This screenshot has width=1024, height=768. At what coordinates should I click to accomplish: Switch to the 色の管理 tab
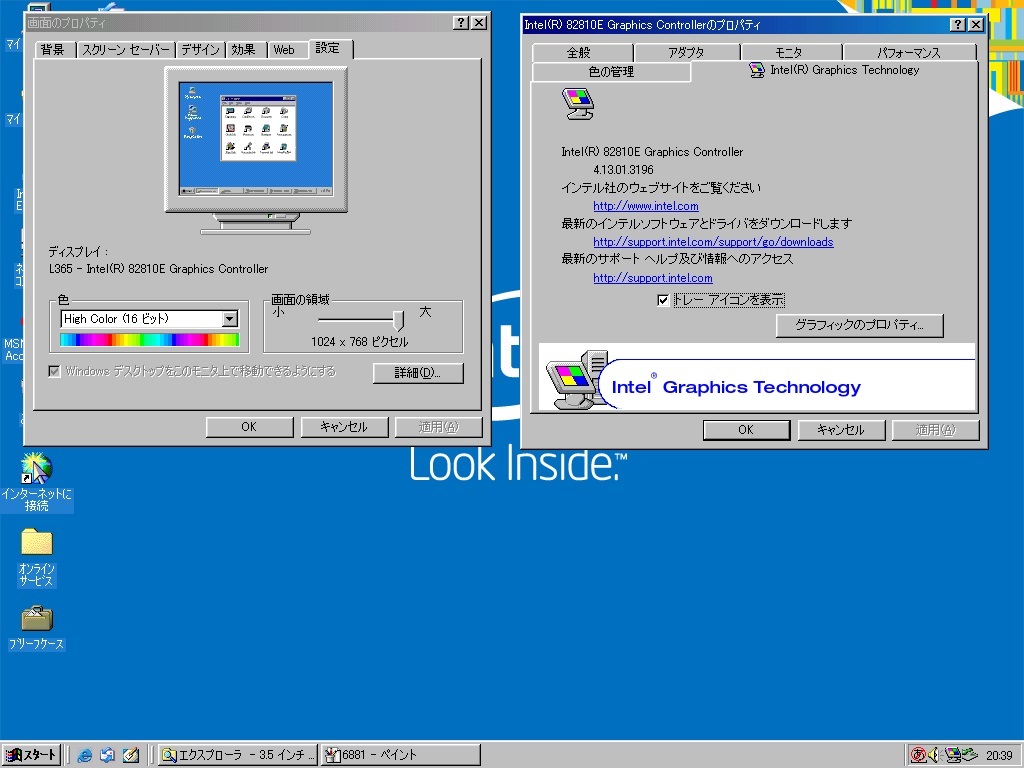(611, 71)
